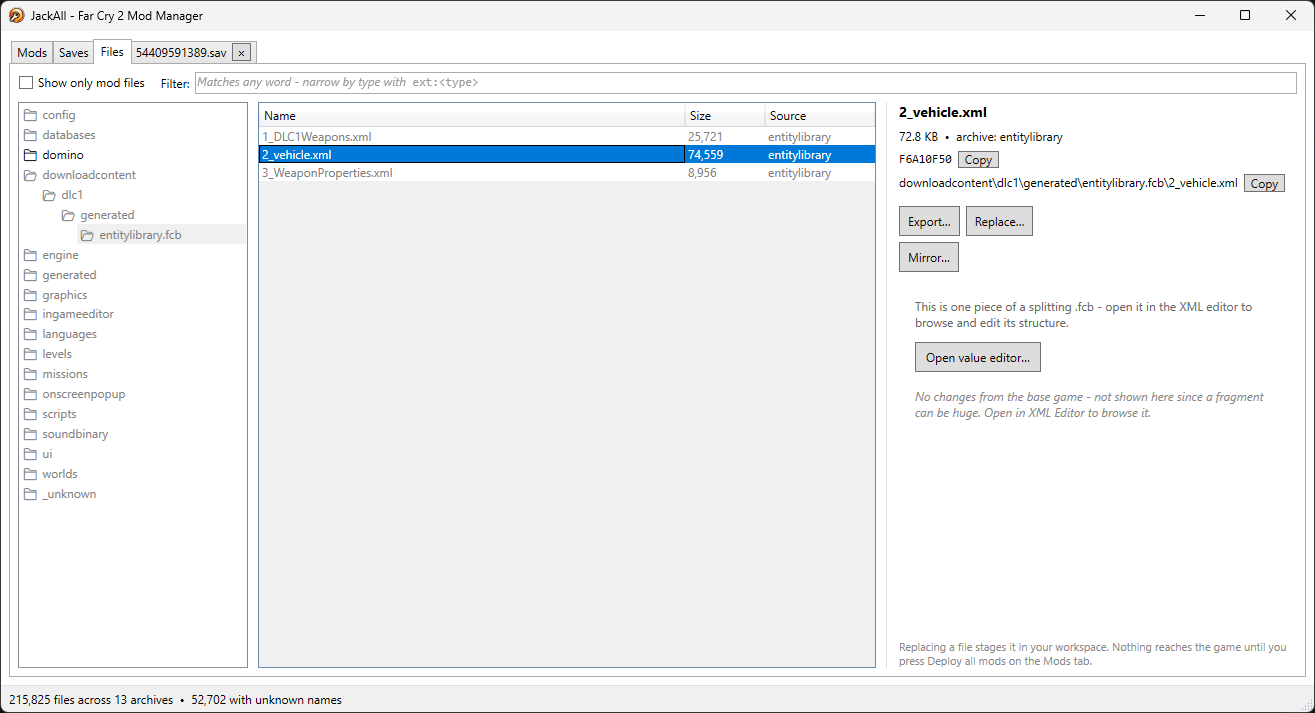The height and width of the screenshot is (713, 1315).
Task: Click the scripts folder icon
Action: pyautogui.click(x=30, y=414)
